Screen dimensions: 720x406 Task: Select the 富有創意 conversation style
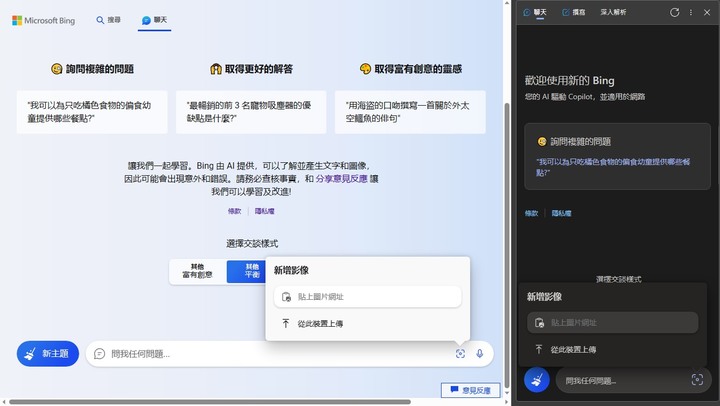(x=197, y=271)
